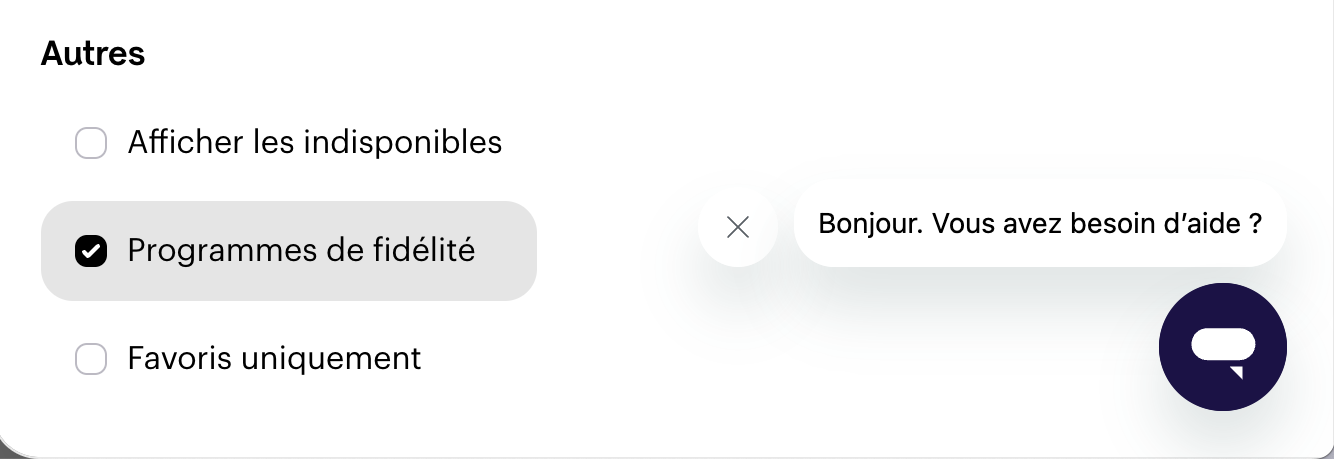The height and width of the screenshot is (459, 1334).
Task: Filter to favorites only using the last checkbox
Action: click(x=91, y=358)
